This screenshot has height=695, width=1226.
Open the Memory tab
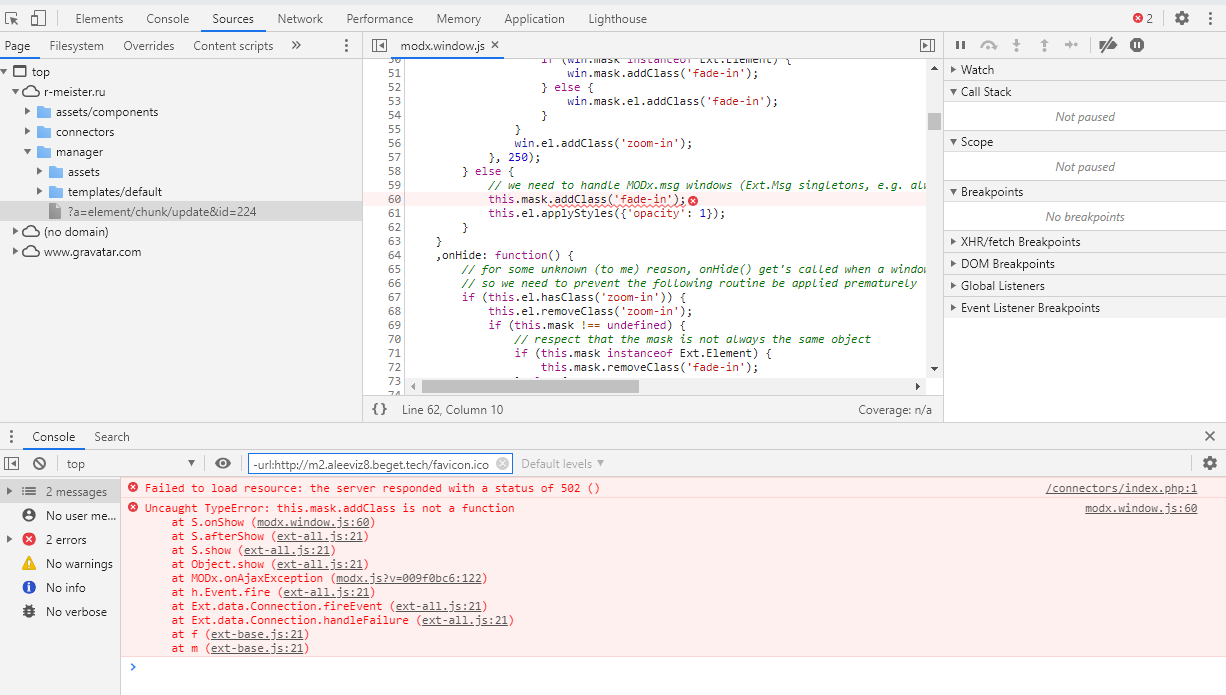tap(458, 18)
